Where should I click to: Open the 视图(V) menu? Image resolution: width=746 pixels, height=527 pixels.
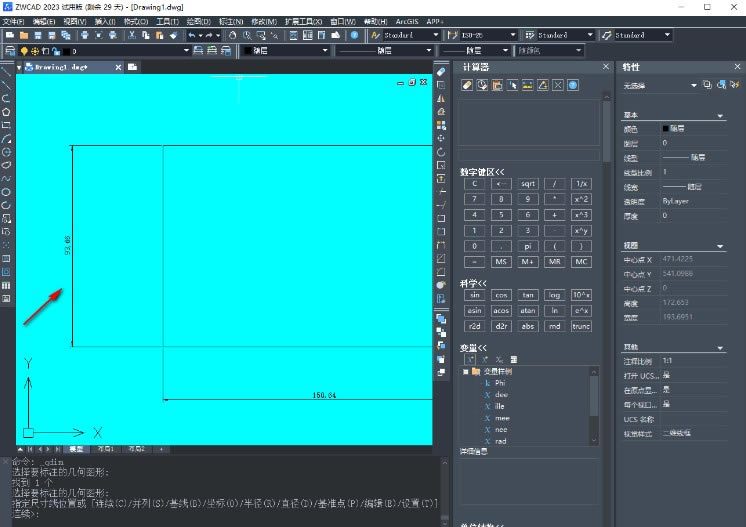75,21
